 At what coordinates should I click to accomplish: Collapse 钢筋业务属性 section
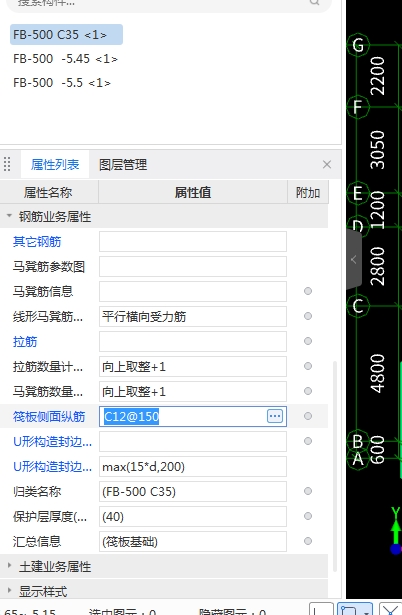(9, 216)
